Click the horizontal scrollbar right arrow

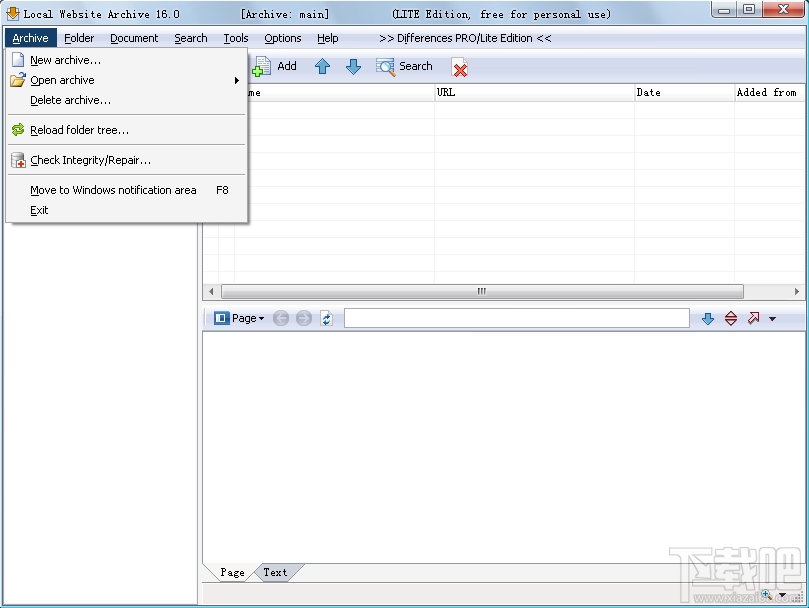[x=797, y=291]
